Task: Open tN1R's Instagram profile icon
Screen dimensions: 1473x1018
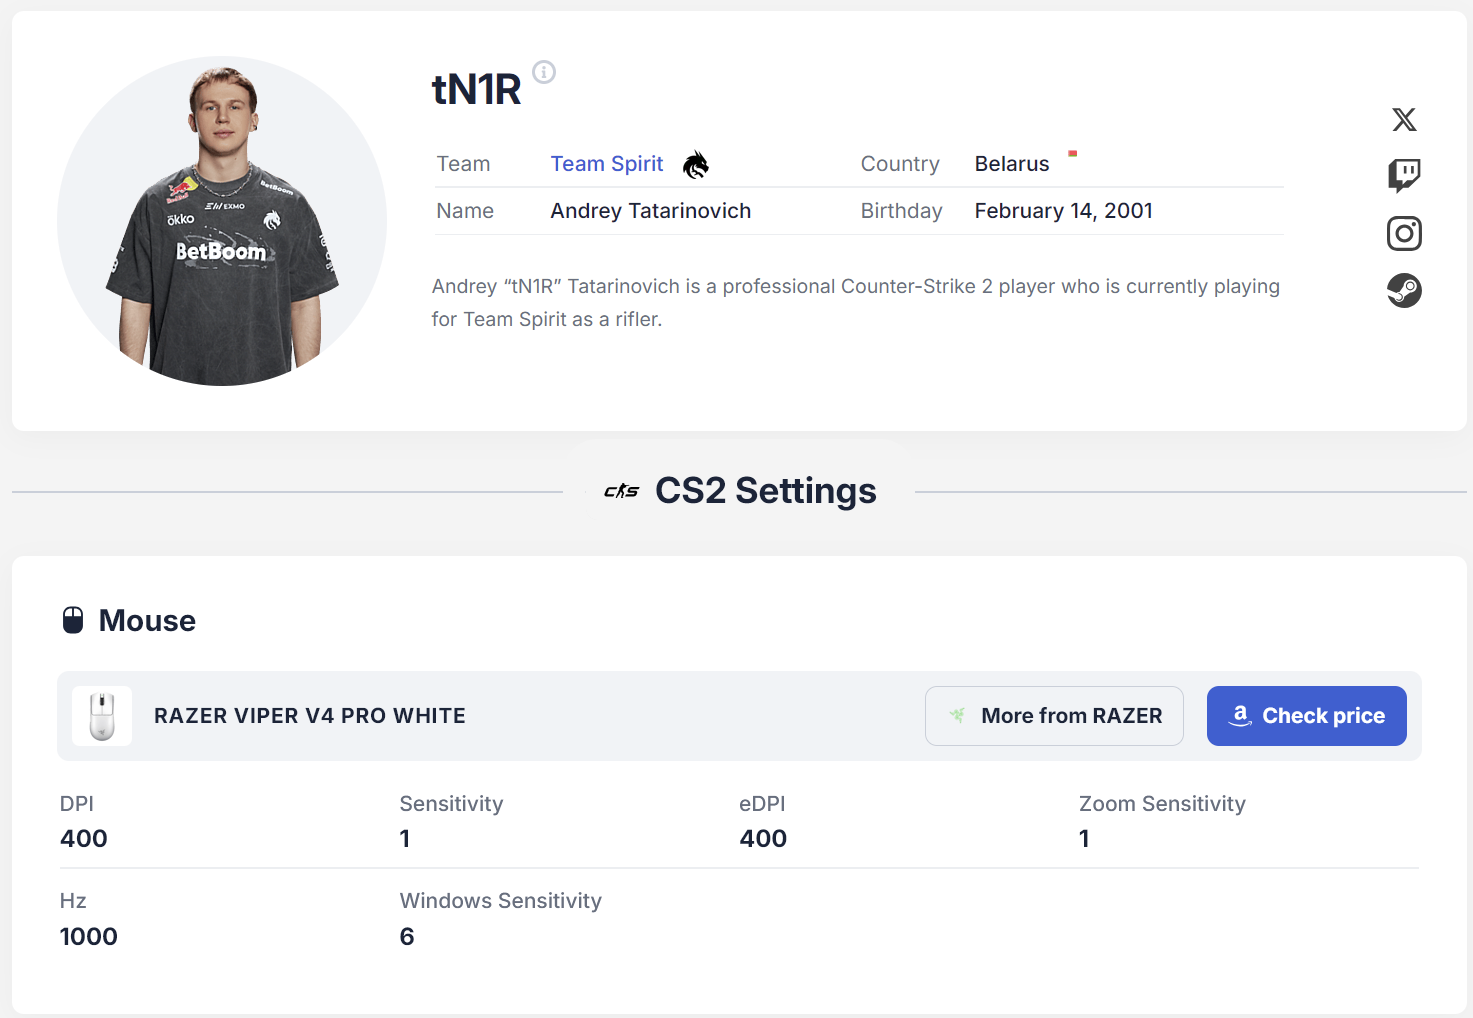Action: [x=1404, y=234]
